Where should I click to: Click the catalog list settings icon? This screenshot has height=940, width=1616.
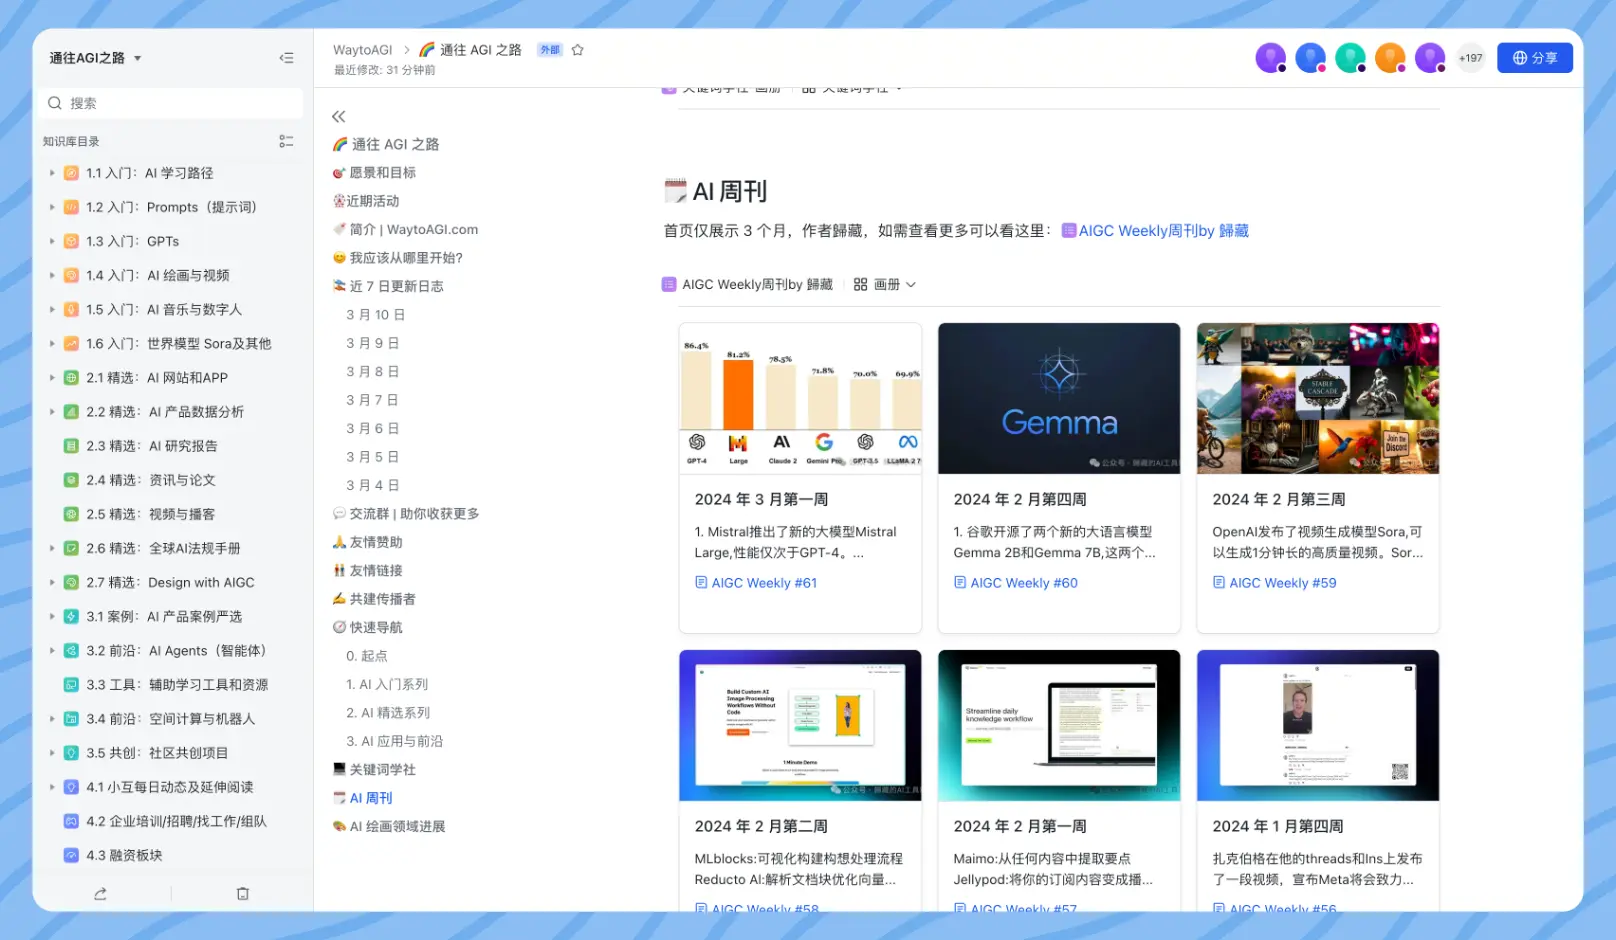point(286,142)
